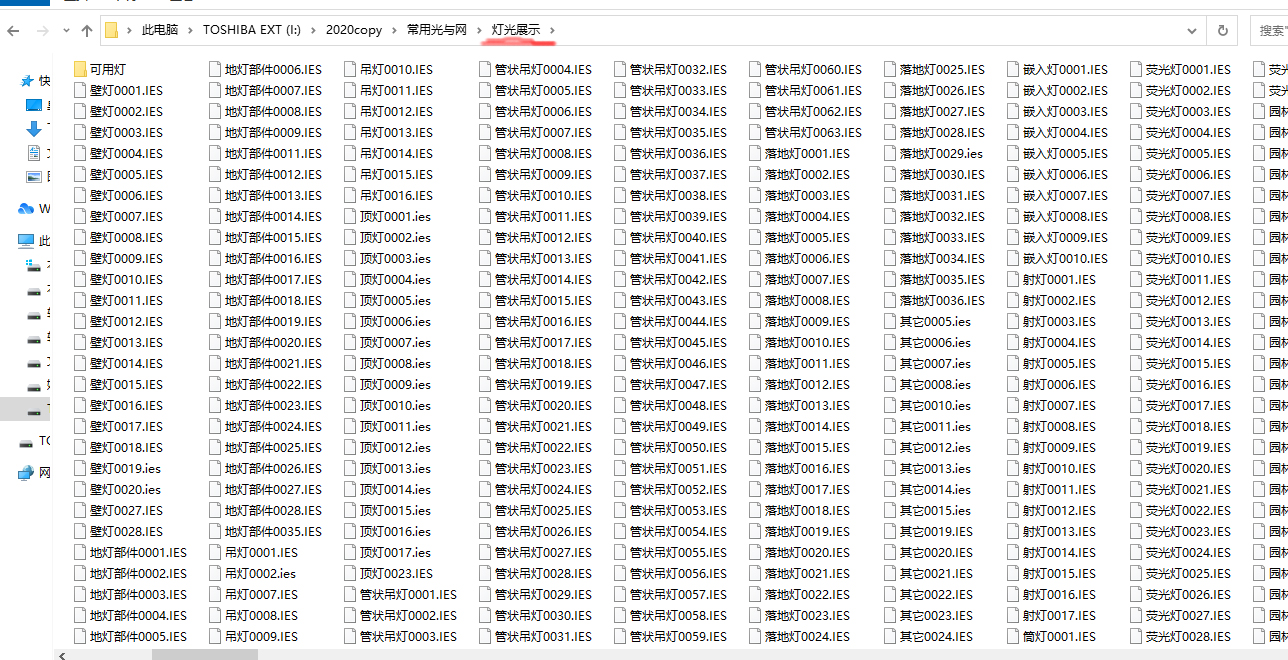The image size is (1288, 660).
Task: Select TOSHIBA drive icon near sidebar bottom
Action: 27,441
